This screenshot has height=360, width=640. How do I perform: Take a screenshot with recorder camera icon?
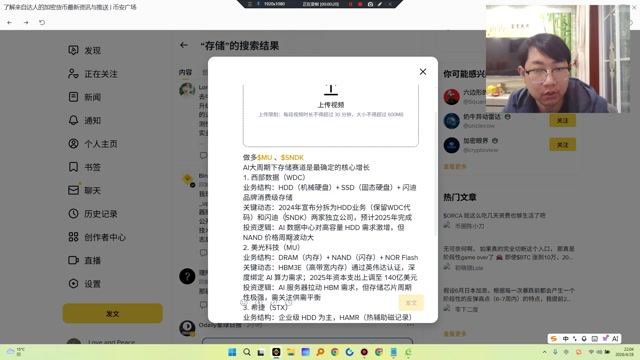(370, 4)
